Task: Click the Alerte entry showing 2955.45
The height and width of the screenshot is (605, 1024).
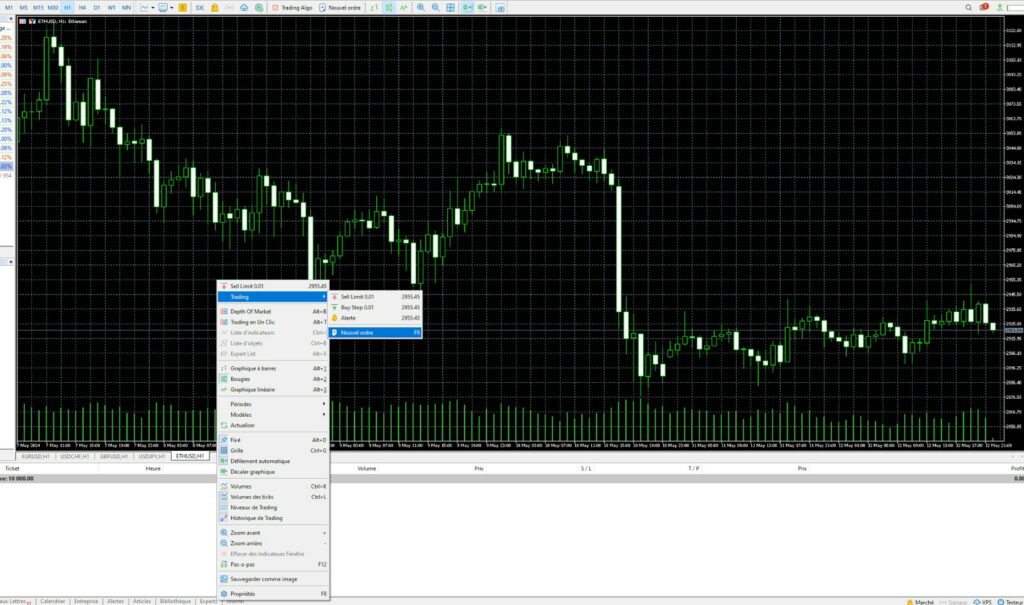Action: pyautogui.click(x=360, y=318)
